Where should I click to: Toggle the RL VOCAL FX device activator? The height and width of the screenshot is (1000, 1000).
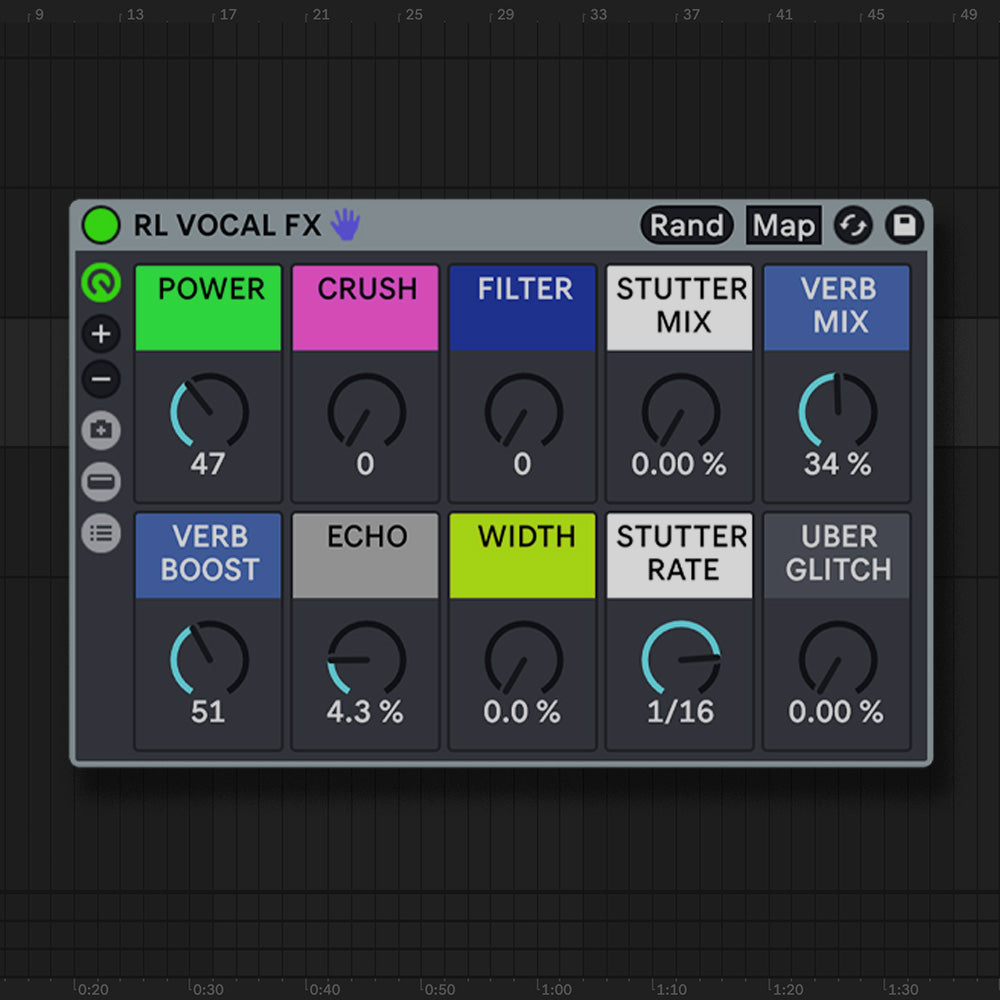100,226
